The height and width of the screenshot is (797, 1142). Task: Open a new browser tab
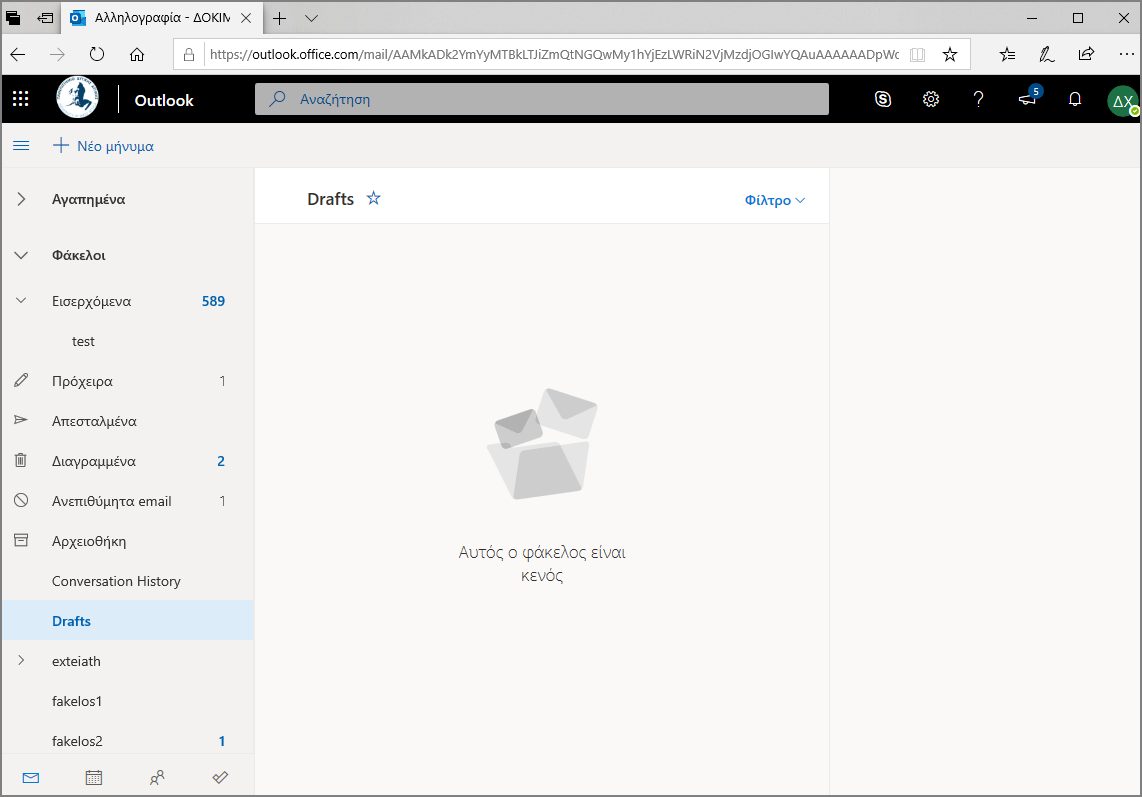280,18
